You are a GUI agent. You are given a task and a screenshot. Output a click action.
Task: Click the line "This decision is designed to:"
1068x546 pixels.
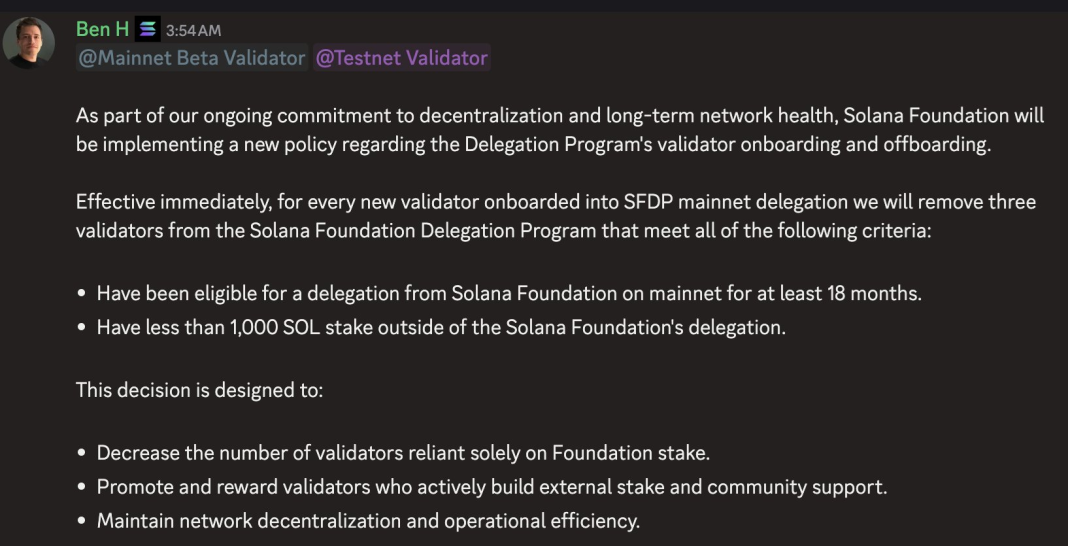pyautogui.click(x=199, y=390)
